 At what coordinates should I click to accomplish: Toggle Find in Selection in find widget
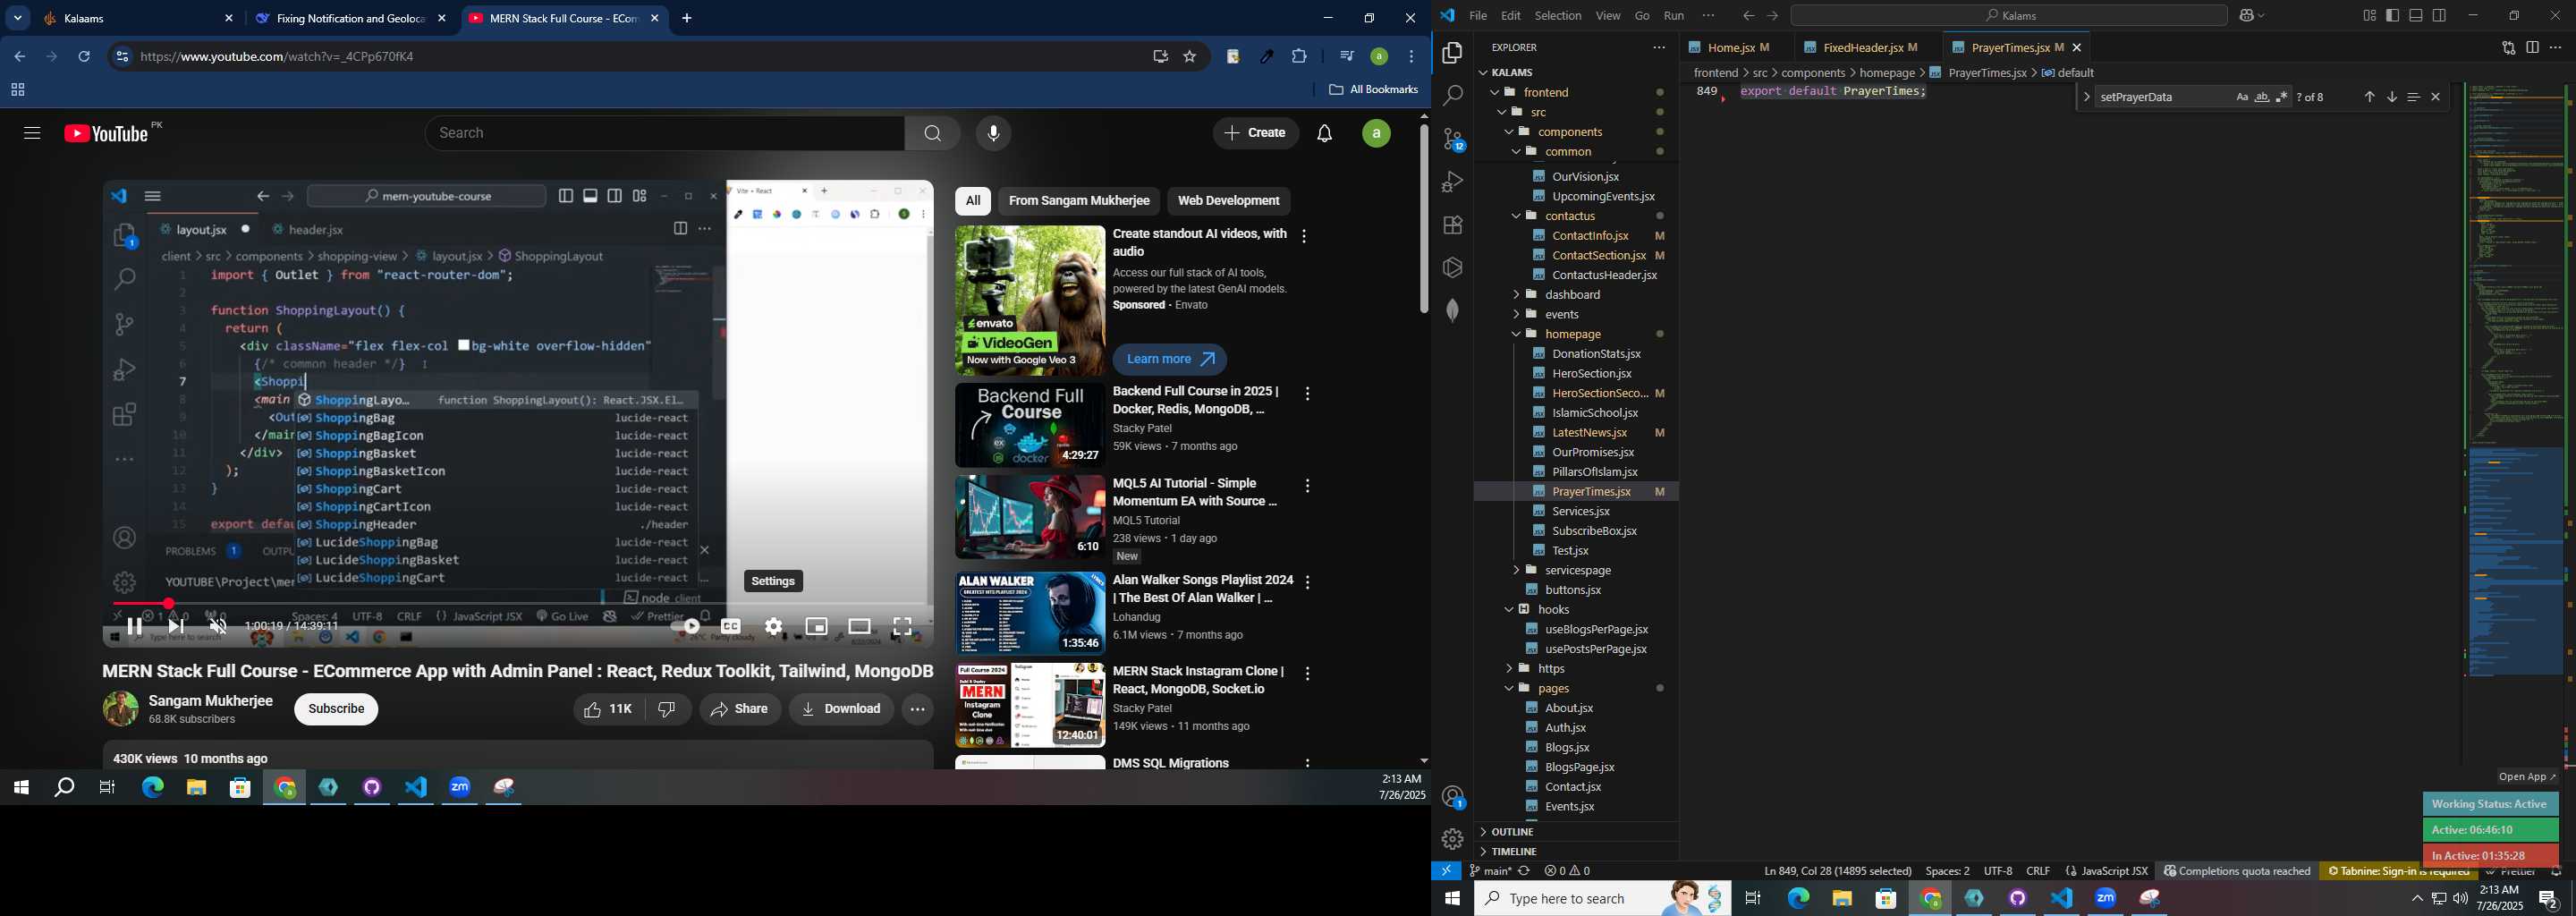(2414, 97)
